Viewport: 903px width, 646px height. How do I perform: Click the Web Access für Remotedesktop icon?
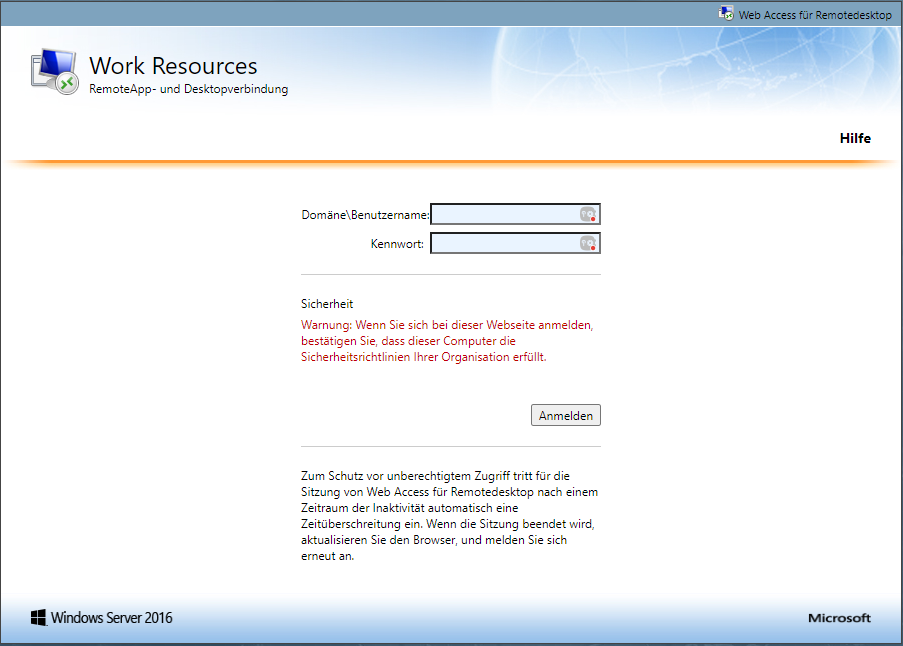pos(726,13)
